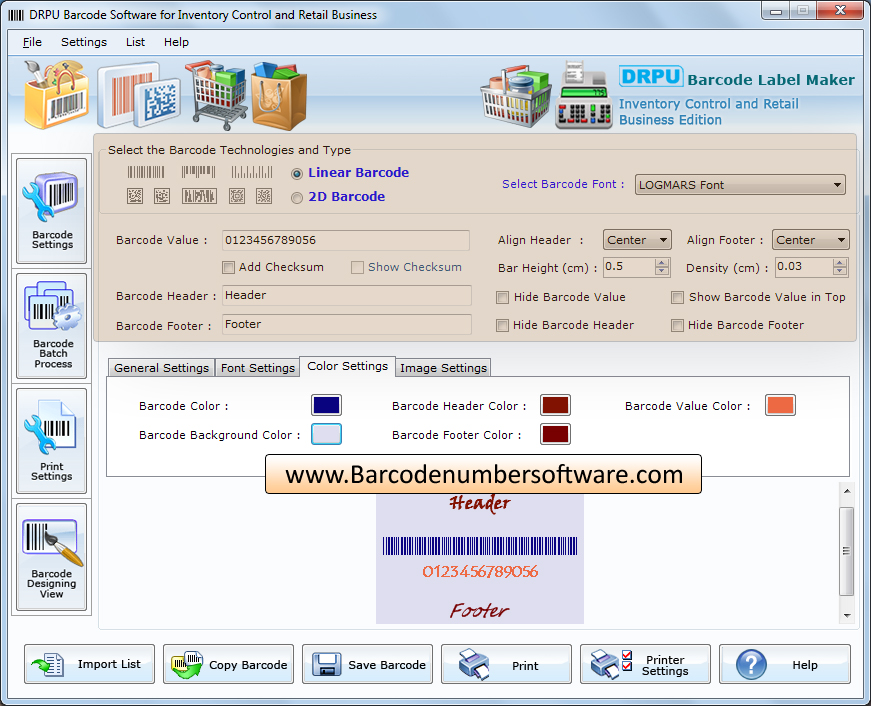Open the Print Settings sidebar icon
This screenshot has height=706, width=871.
pos(51,441)
